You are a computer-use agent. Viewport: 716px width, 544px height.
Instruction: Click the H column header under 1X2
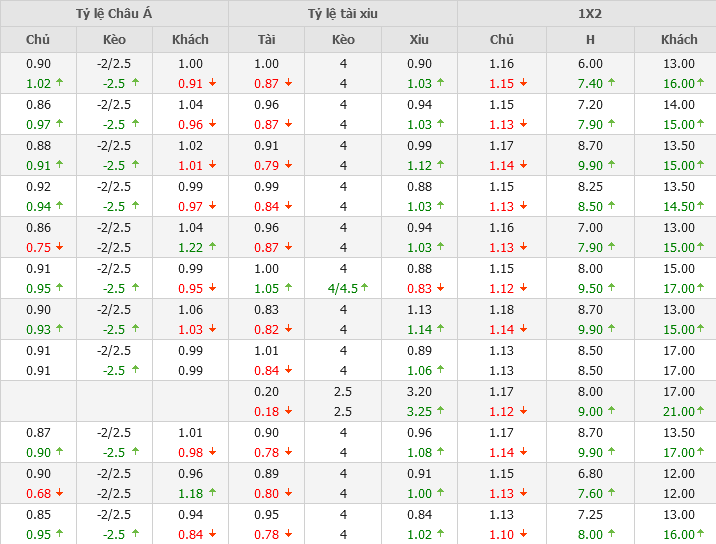click(590, 40)
